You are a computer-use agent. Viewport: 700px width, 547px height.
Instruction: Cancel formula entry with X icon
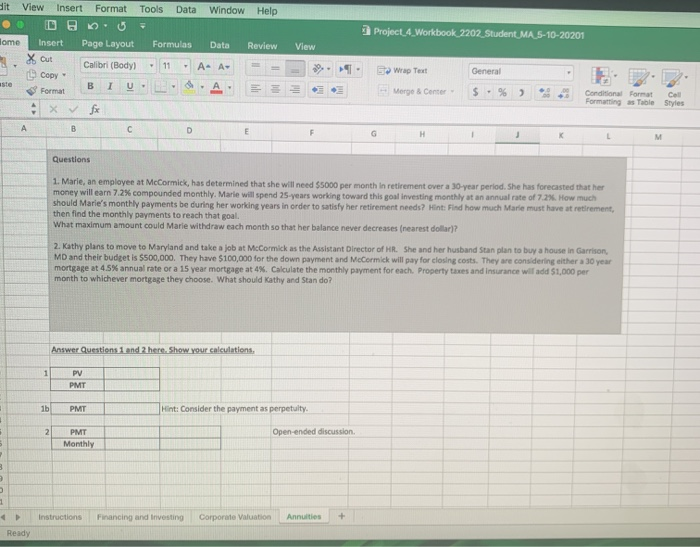click(x=53, y=109)
